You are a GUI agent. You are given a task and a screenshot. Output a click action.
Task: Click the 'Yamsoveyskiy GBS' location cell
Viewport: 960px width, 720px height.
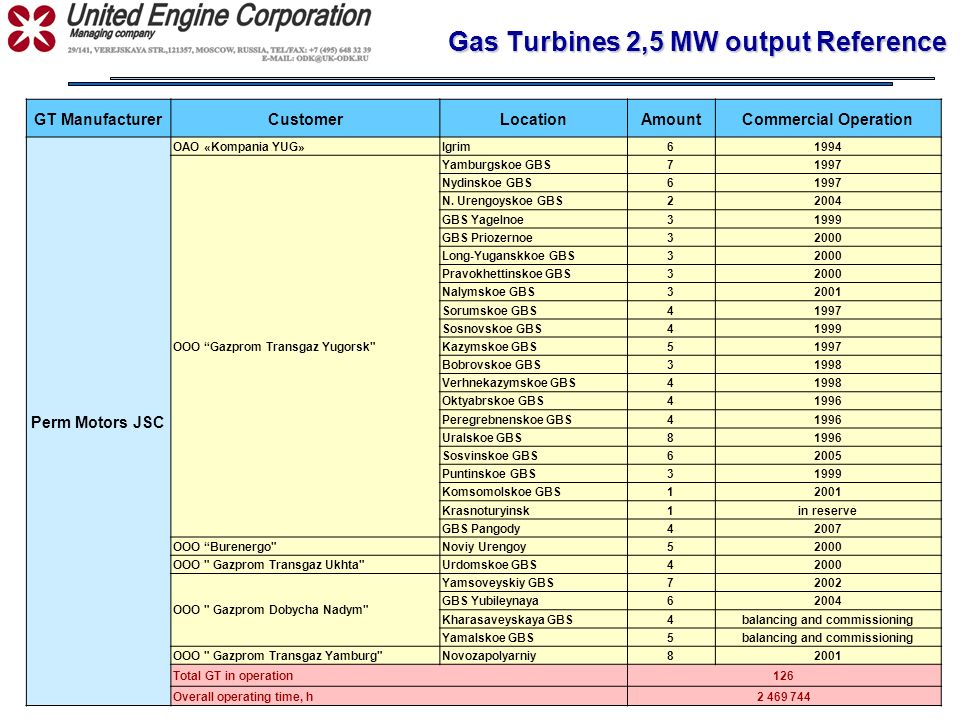(533, 583)
